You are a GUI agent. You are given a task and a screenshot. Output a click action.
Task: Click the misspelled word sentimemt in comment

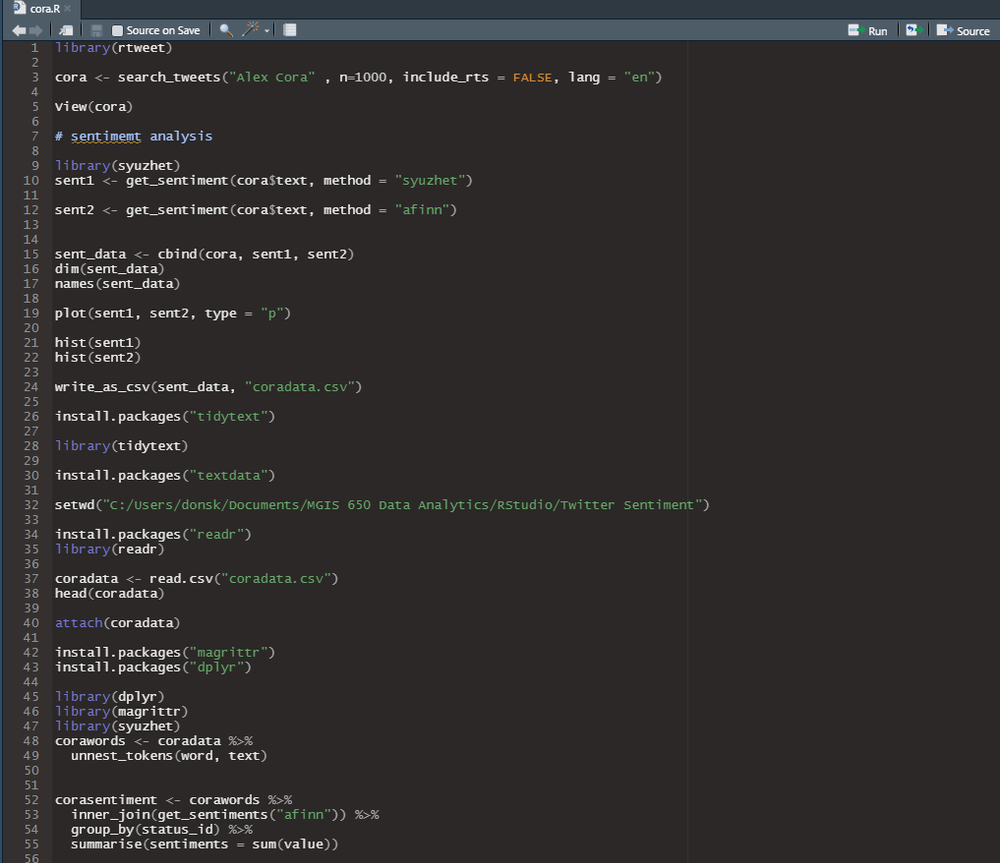click(106, 136)
